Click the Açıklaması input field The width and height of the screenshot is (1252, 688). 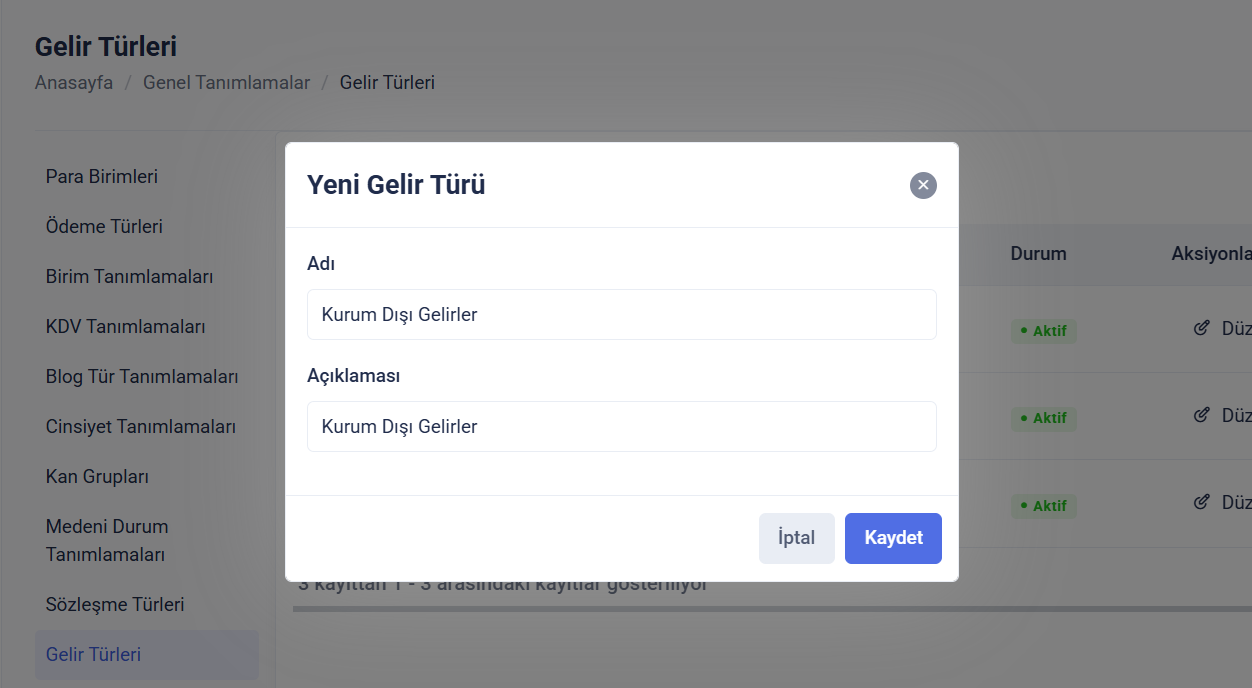click(621, 427)
